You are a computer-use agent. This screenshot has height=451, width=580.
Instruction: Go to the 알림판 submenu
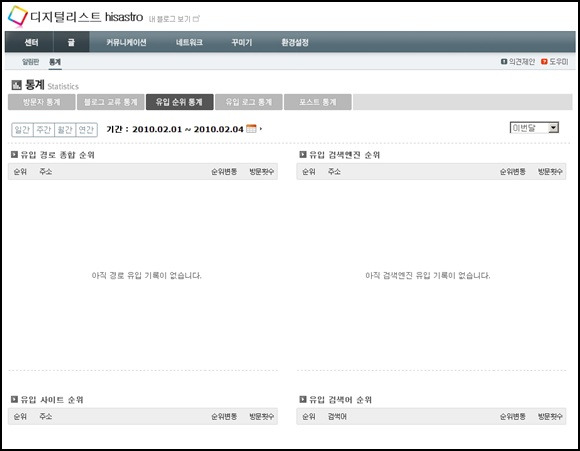click(x=30, y=62)
